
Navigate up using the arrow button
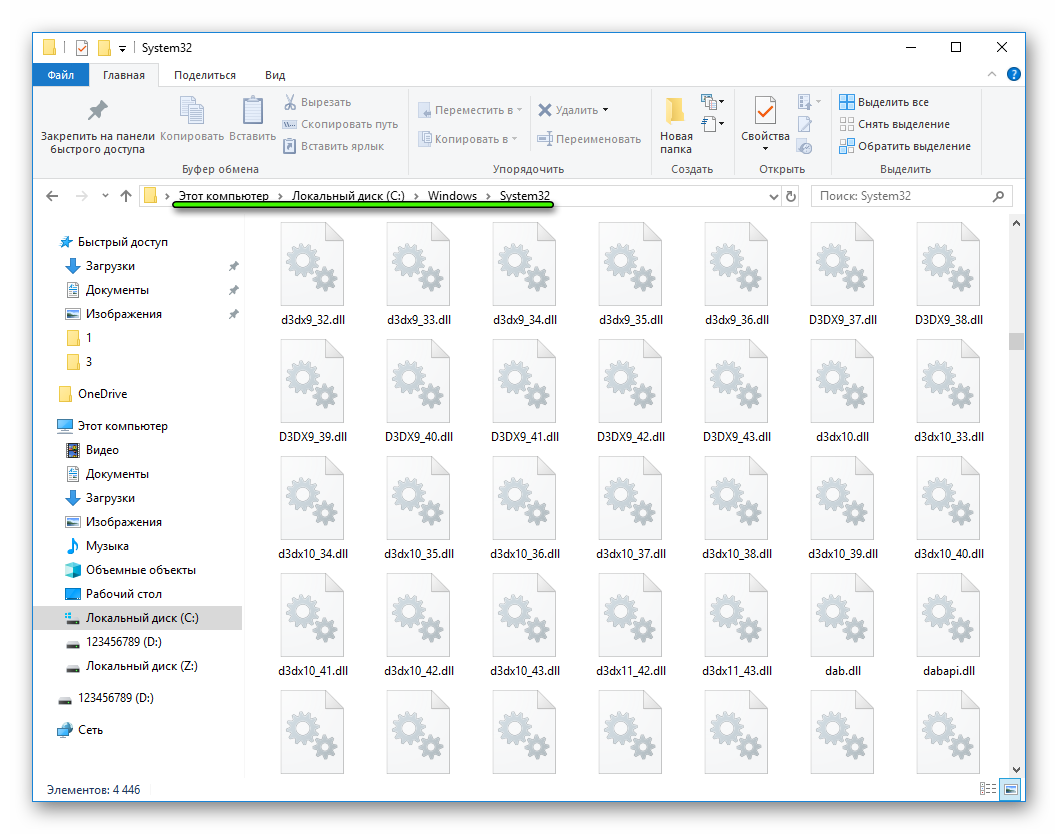coord(125,196)
